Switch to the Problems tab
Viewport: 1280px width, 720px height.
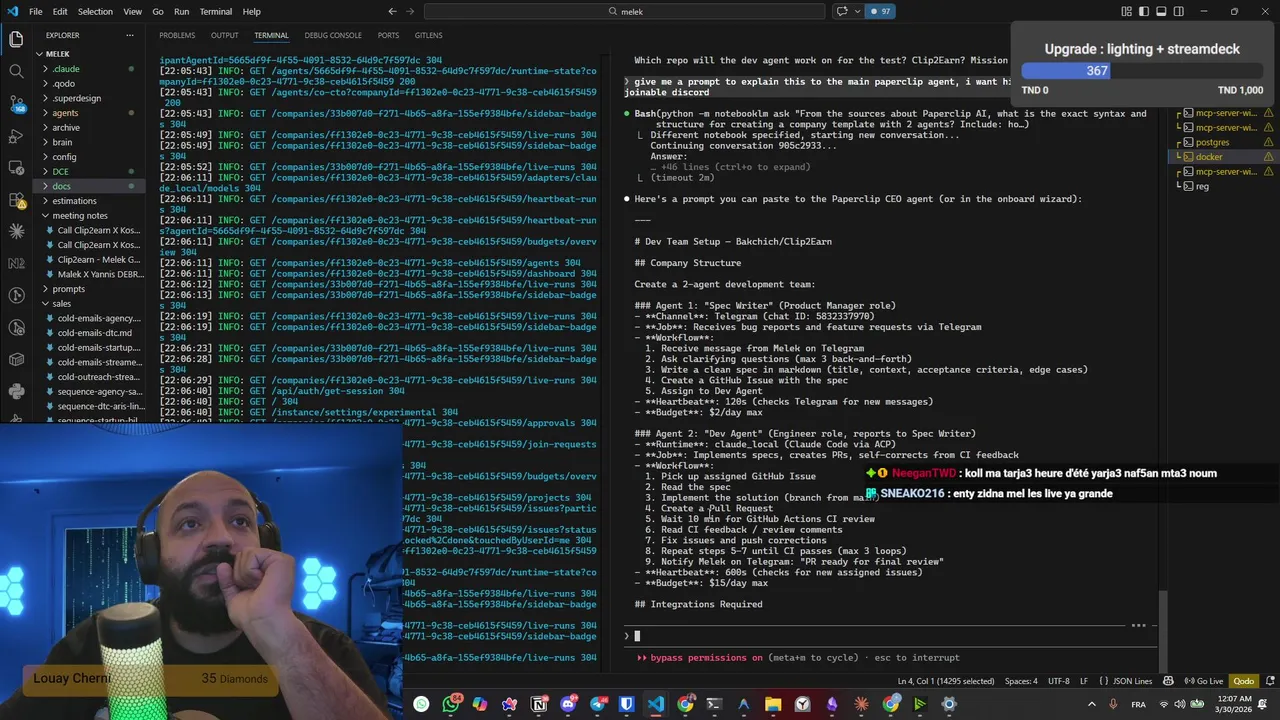pos(177,35)
